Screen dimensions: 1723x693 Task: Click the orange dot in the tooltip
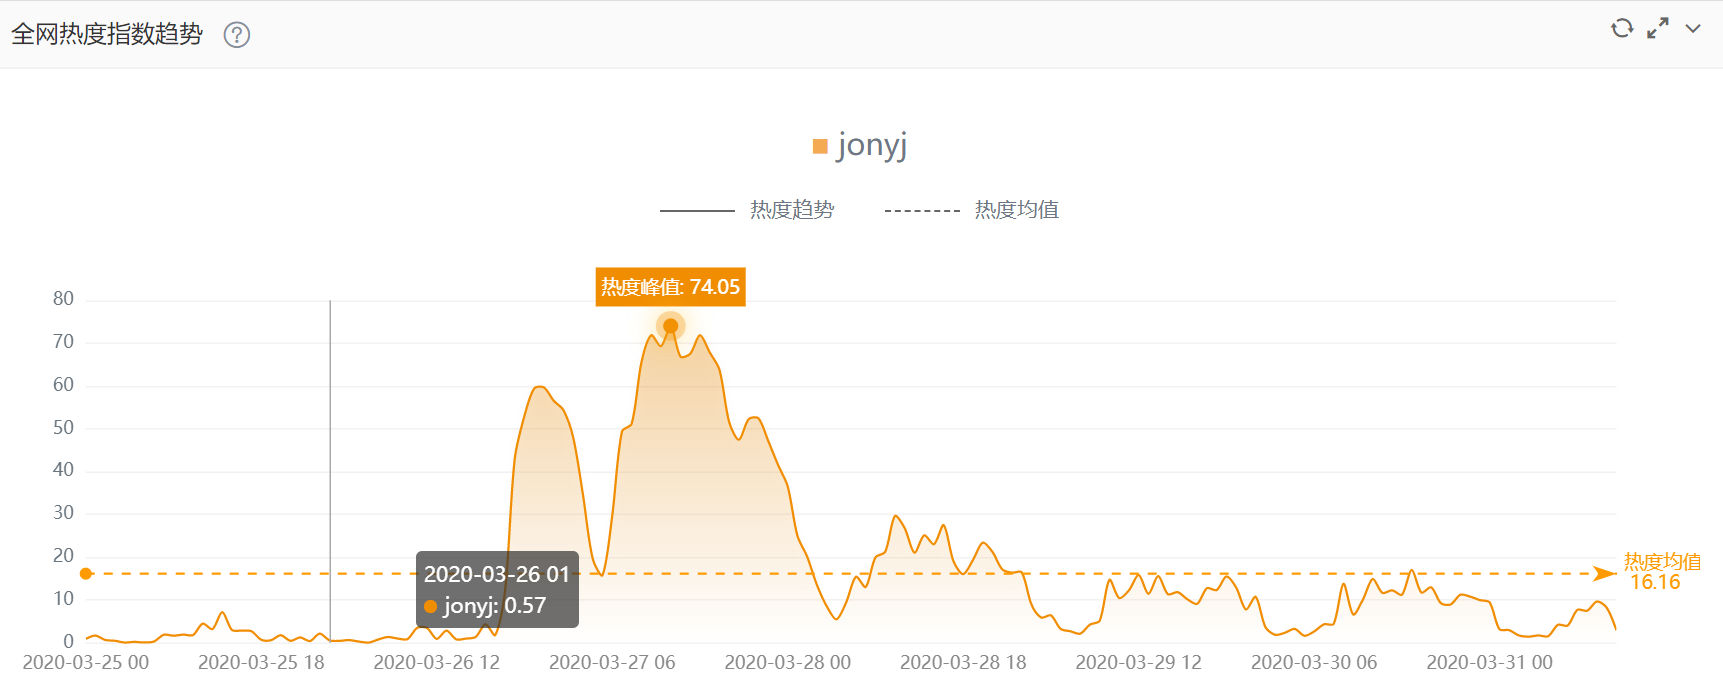pyautogui.click(x=431, y=606)
